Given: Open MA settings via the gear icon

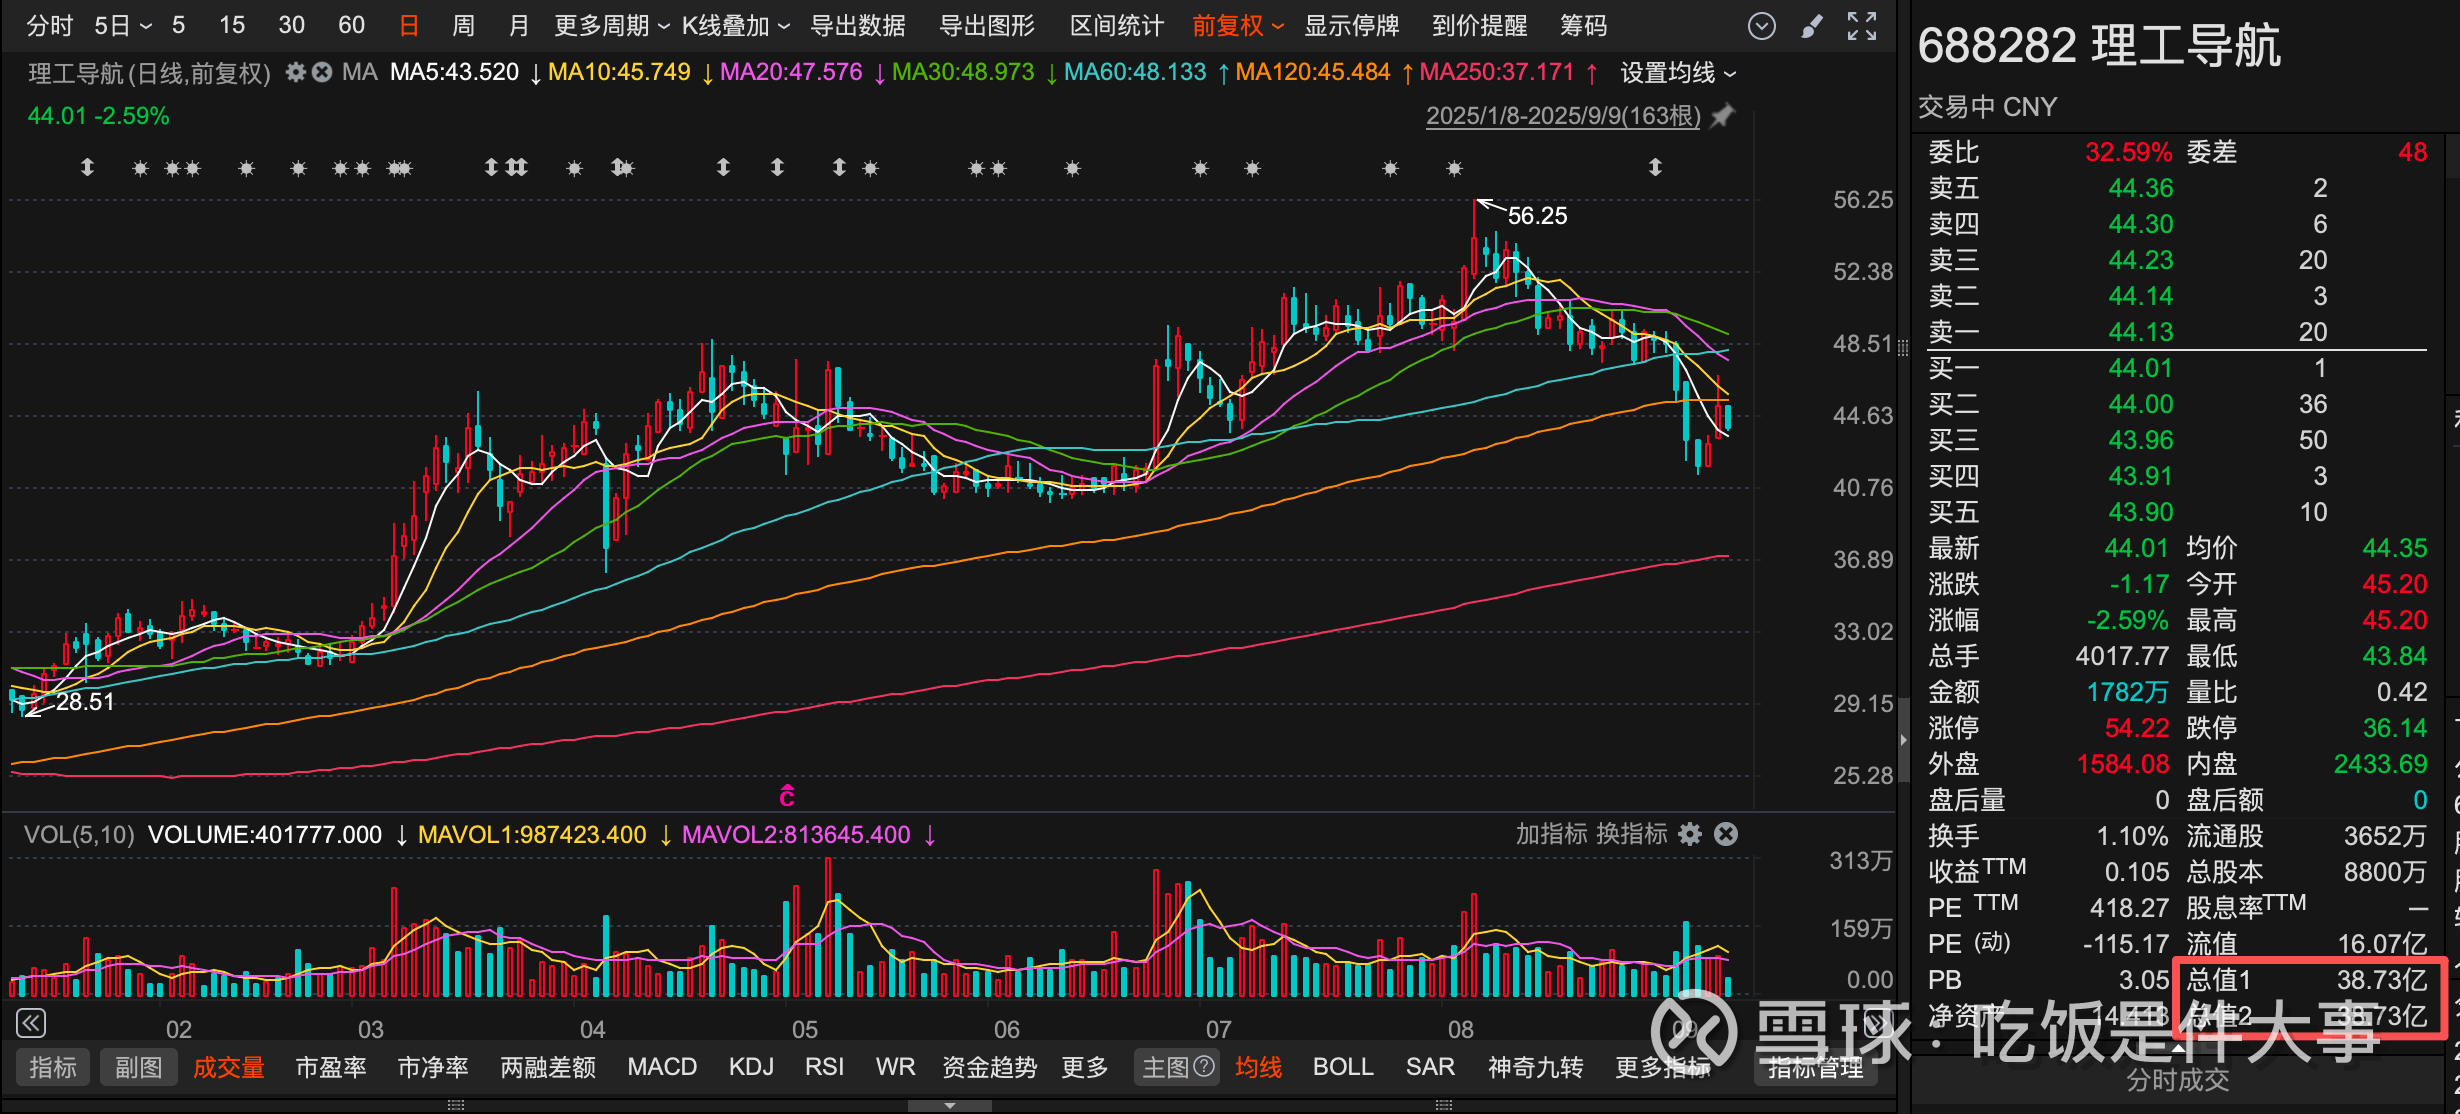Looking at the screenshot, I should click(296, 72).
